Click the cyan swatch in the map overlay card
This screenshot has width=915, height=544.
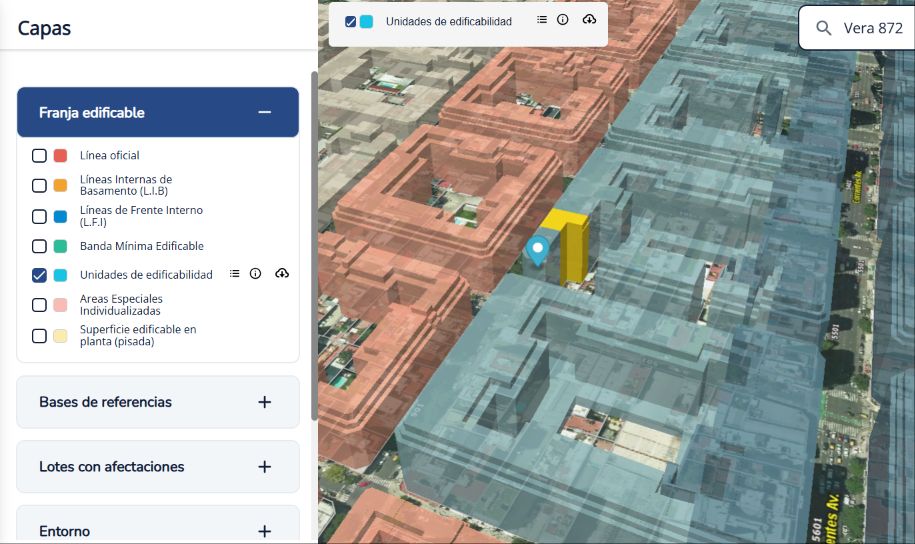(x=366, y=22)
